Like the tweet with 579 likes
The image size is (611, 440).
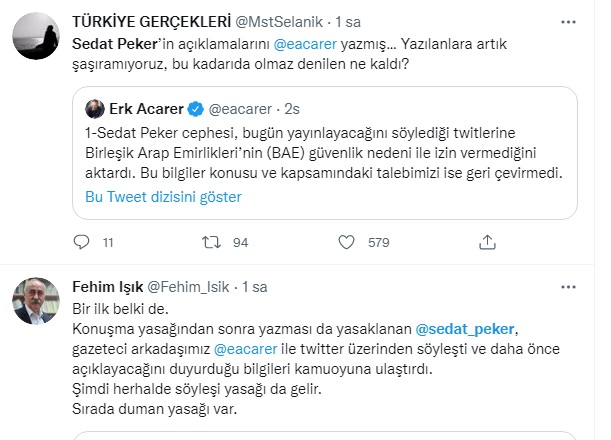(345, 241)
